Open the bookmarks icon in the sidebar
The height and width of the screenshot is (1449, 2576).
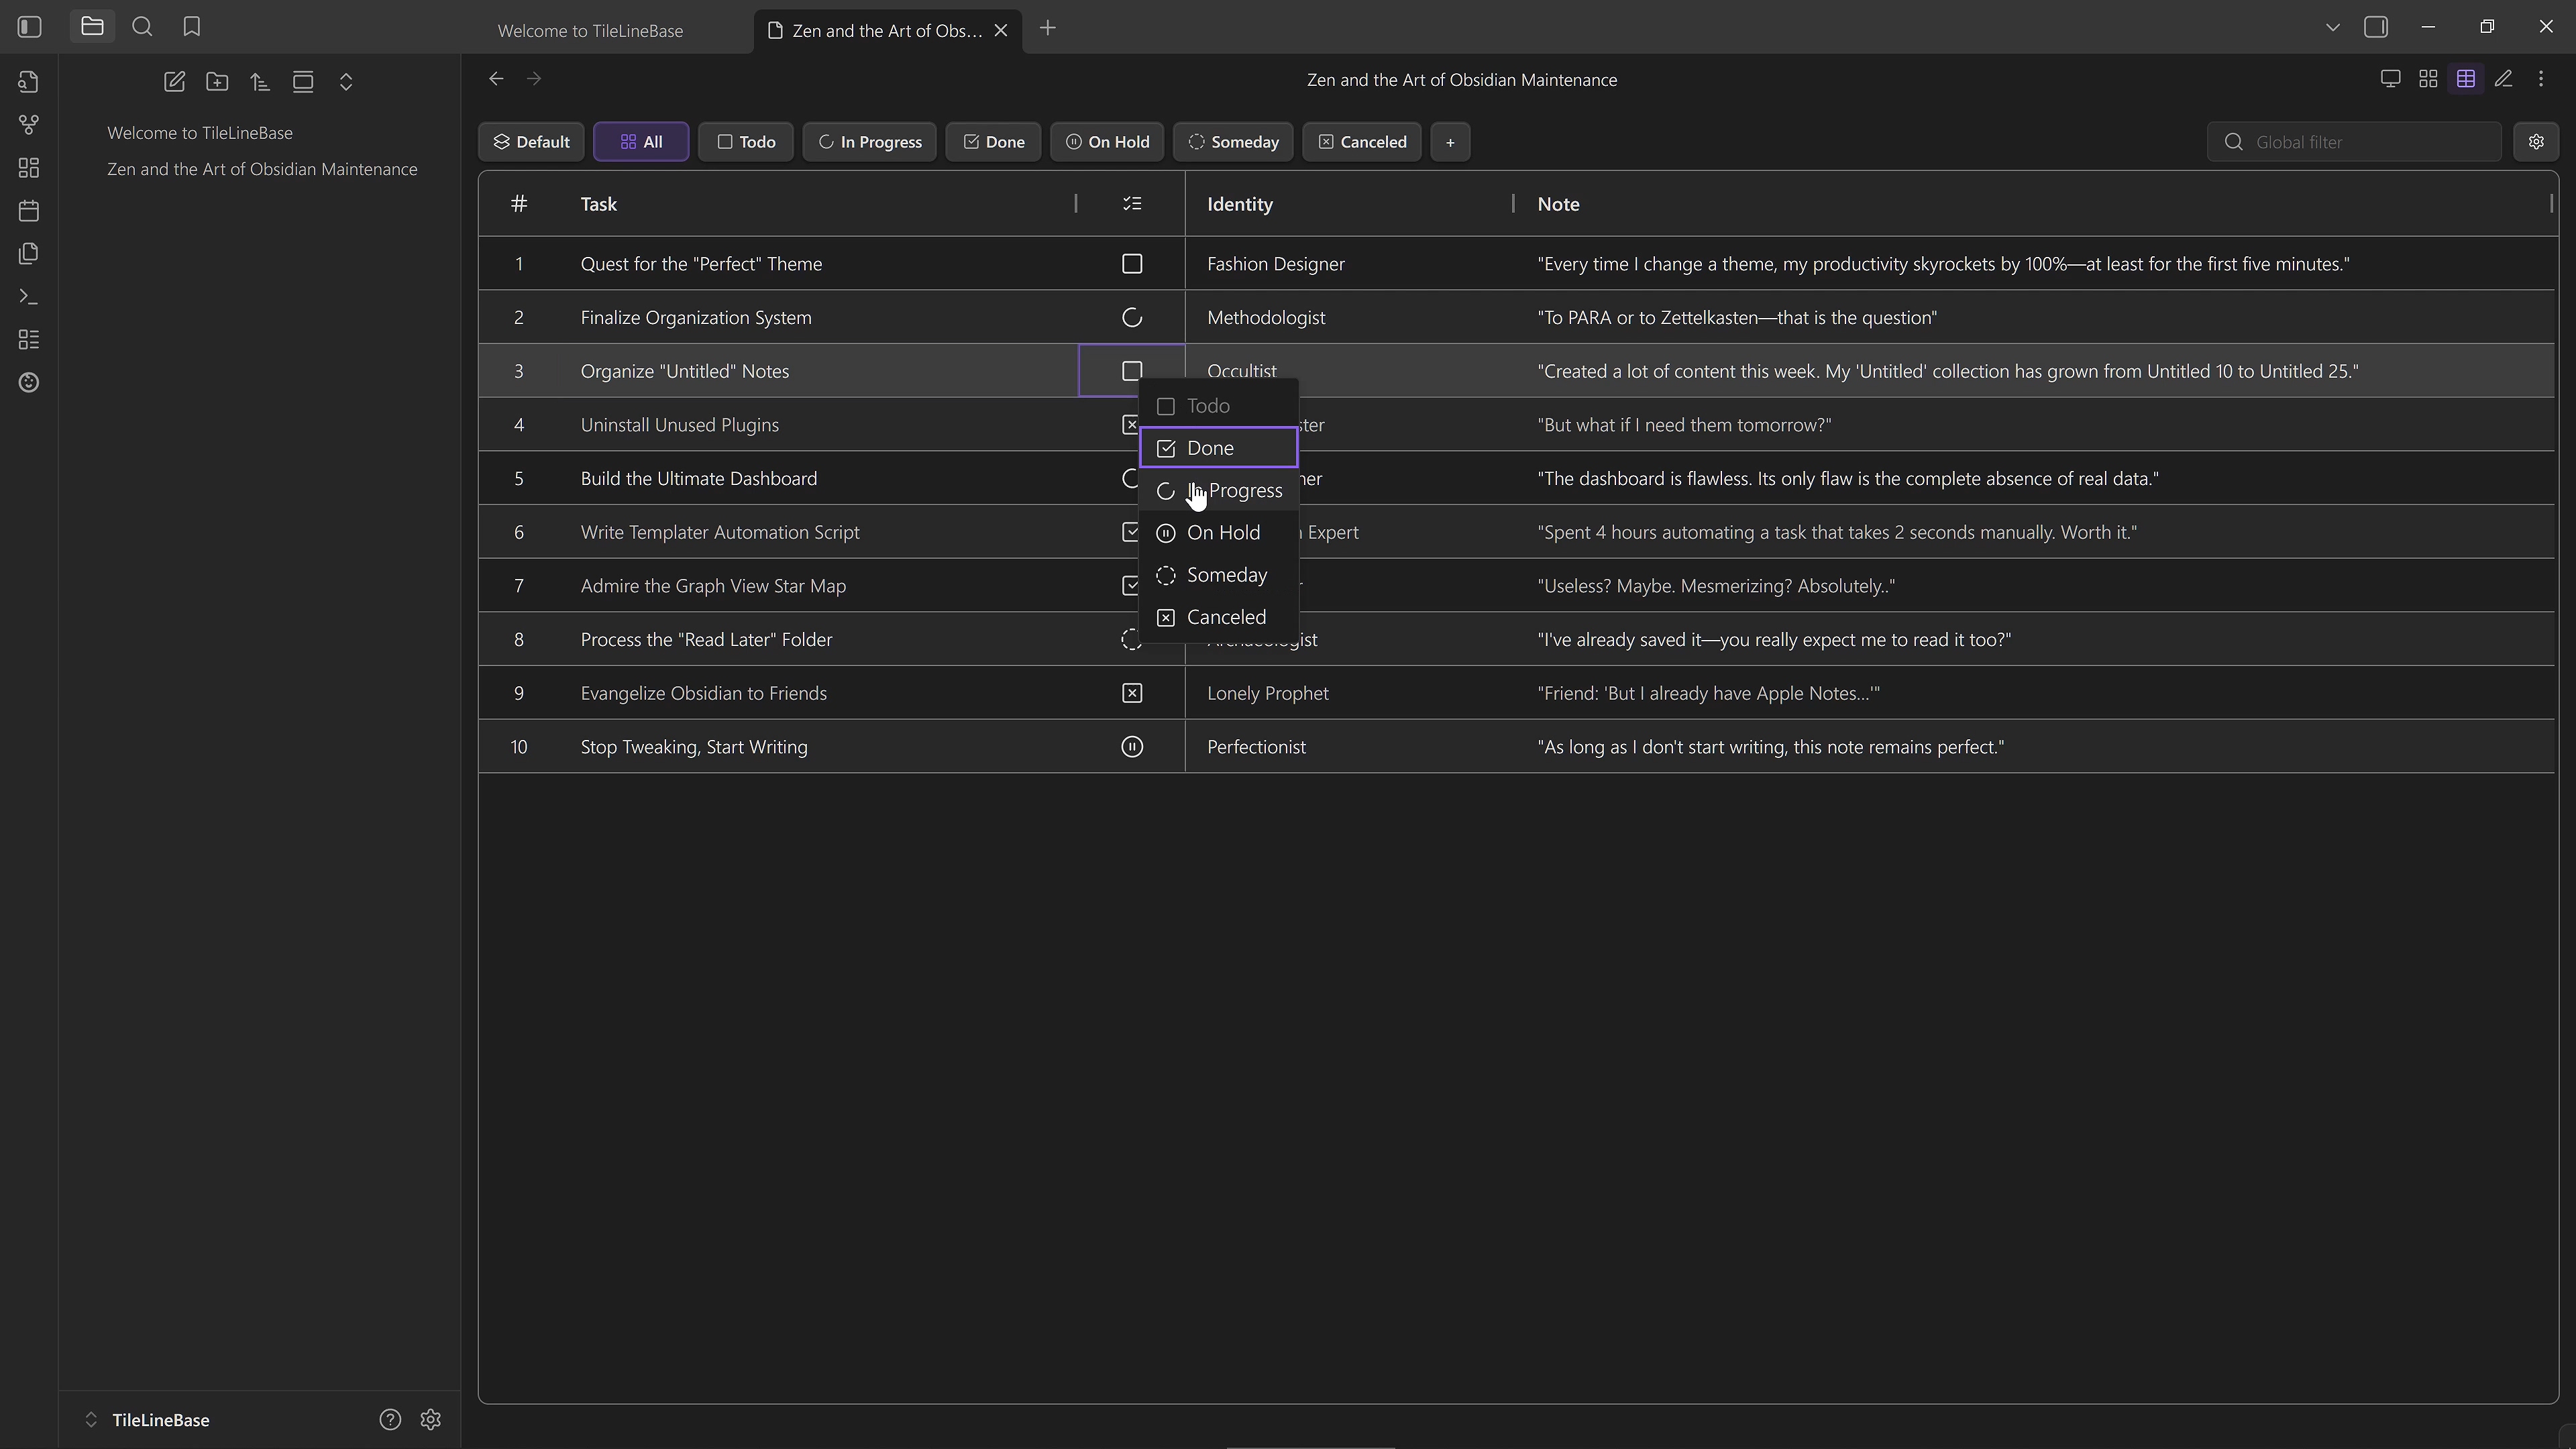191,27
